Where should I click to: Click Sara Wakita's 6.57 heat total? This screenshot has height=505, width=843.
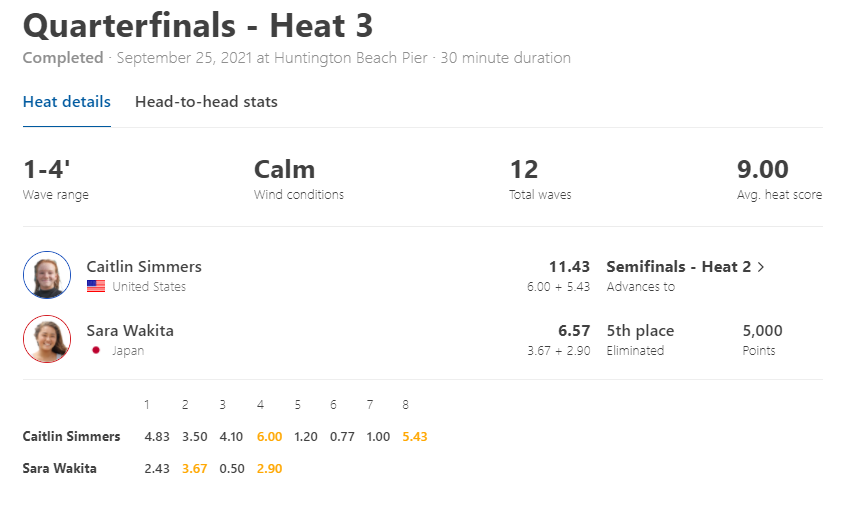click(574, 331)
